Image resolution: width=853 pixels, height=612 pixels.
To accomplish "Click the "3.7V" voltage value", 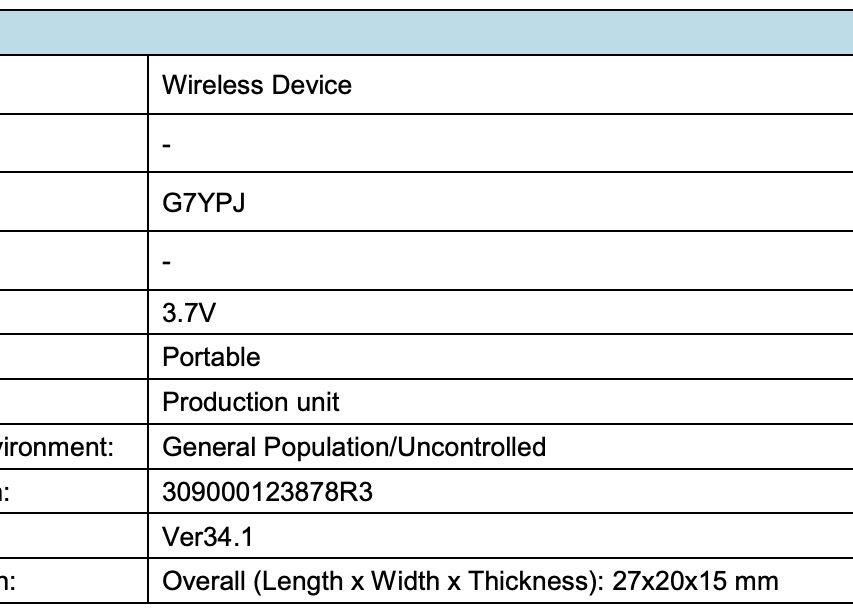I will (188, 314).
